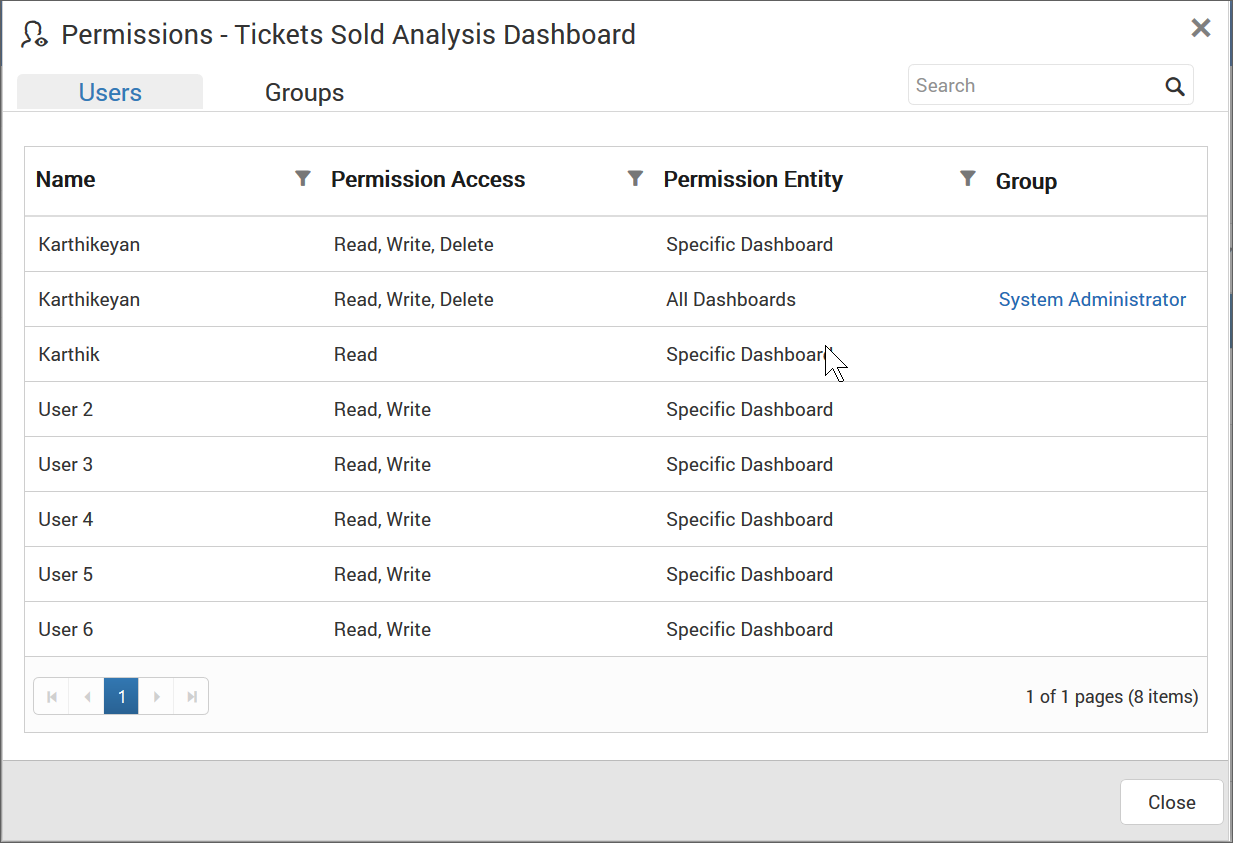Sort by the Permission Access header
This screenshot has width=1233, height=843.
click(428, 180)
